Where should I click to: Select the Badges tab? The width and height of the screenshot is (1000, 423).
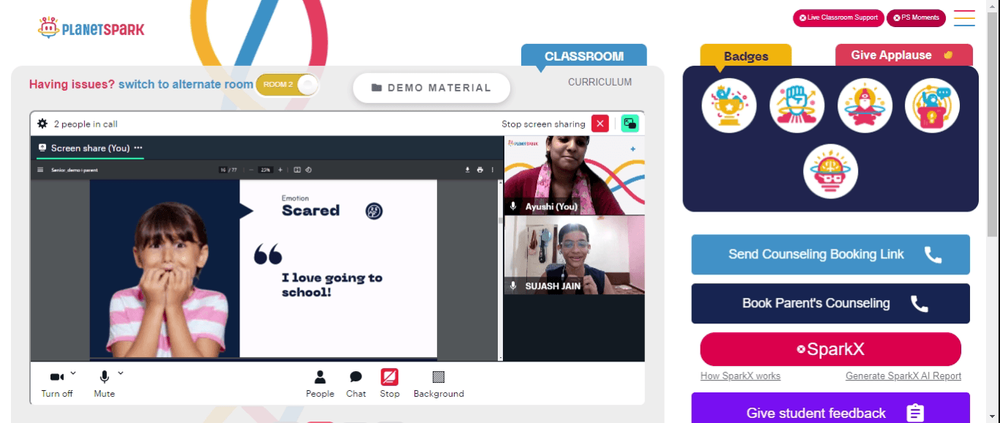click(x=746, y=56)
